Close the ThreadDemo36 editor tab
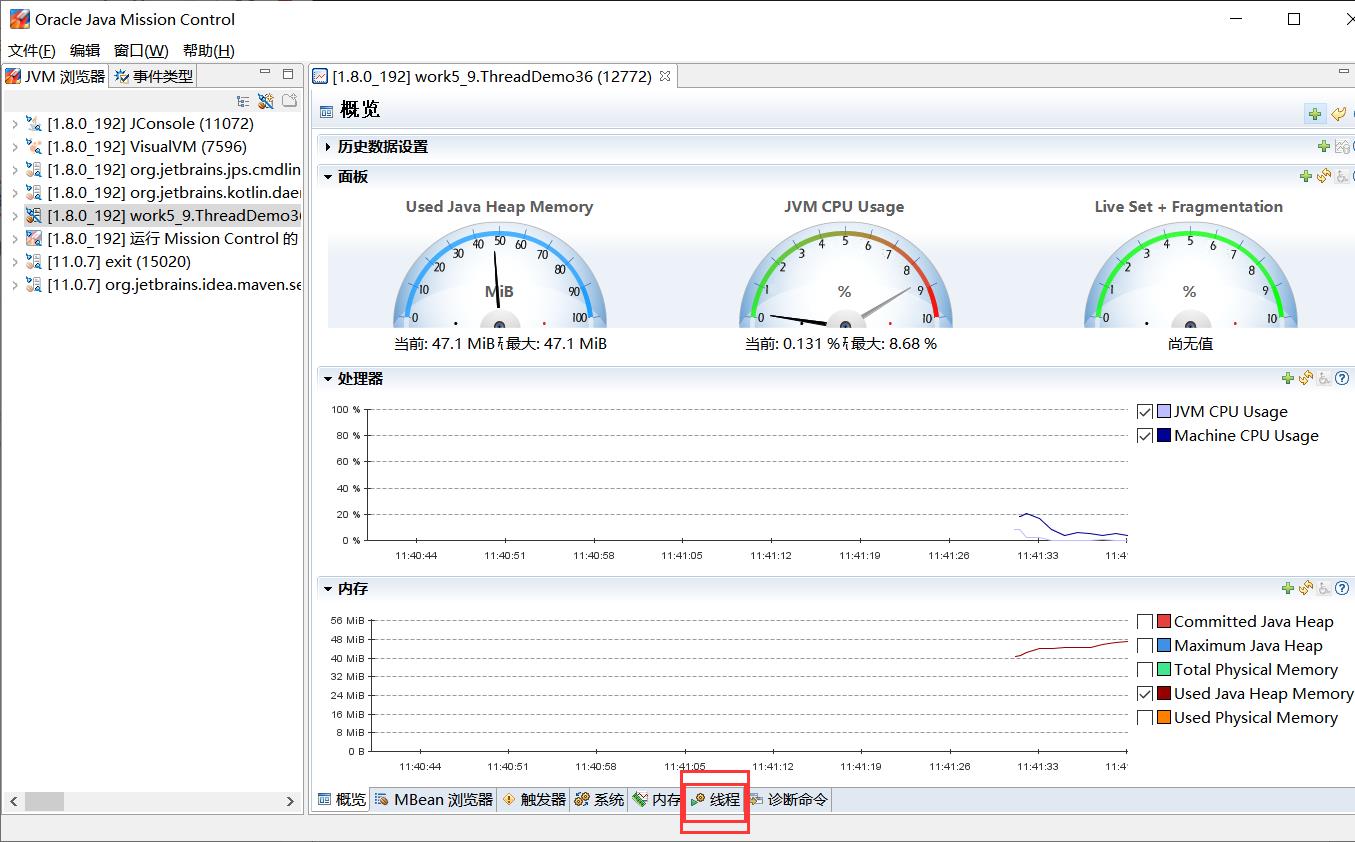The height and width of the screenshot is (842, 1355). 665,75
